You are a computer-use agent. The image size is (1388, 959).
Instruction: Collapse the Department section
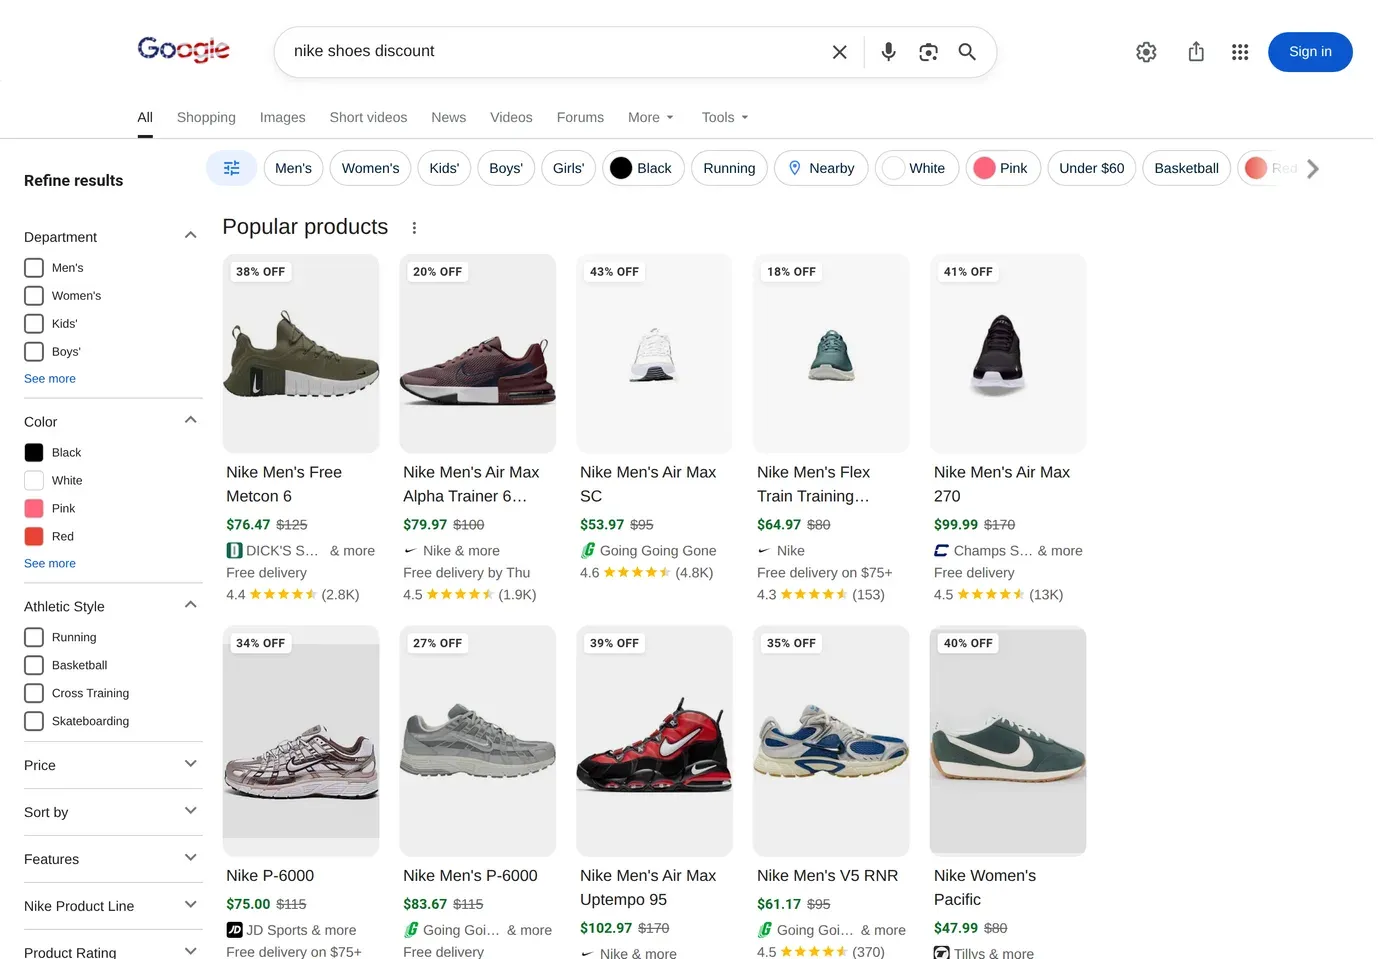pyautogui.click(x=190, y=236)
